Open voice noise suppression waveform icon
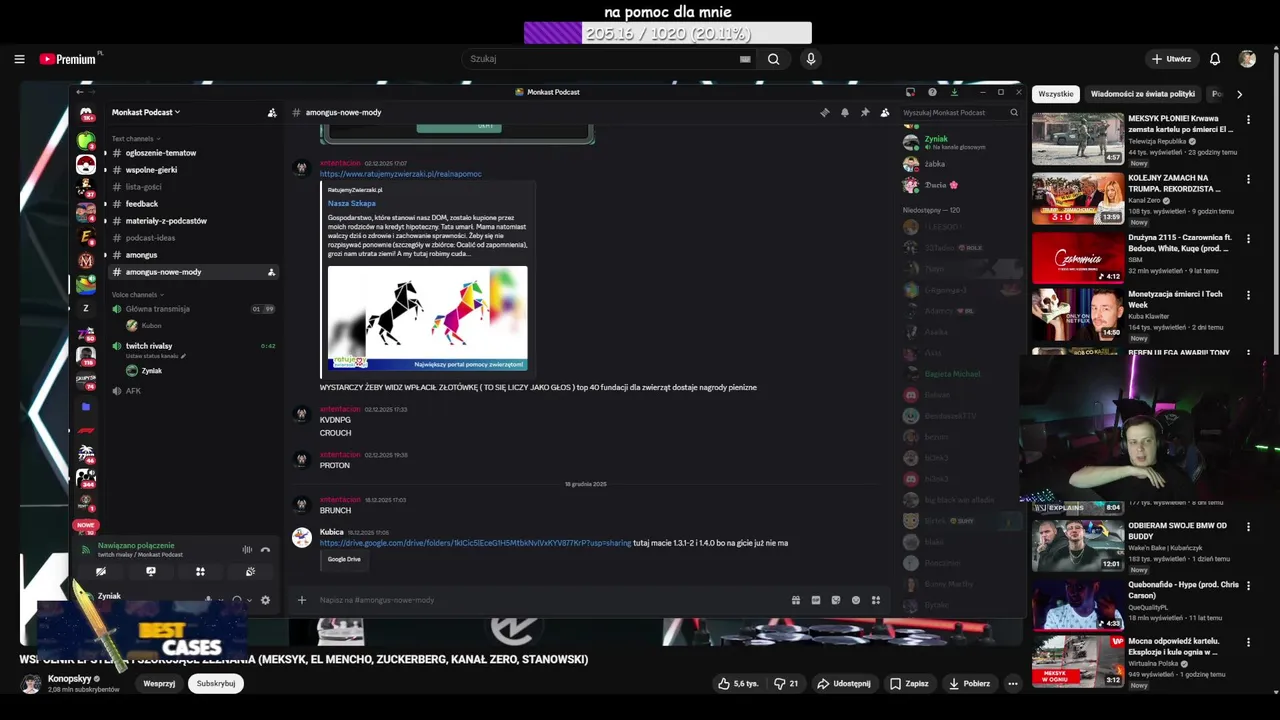1280x720 pixels. coord(247,549)
